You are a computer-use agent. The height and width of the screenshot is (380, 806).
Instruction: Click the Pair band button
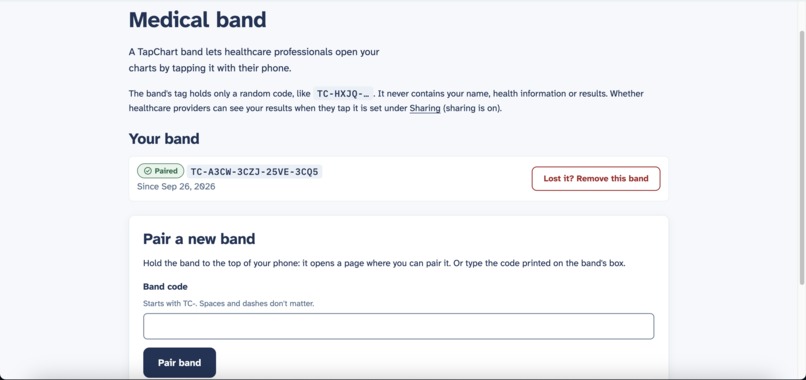click(179, 363)
